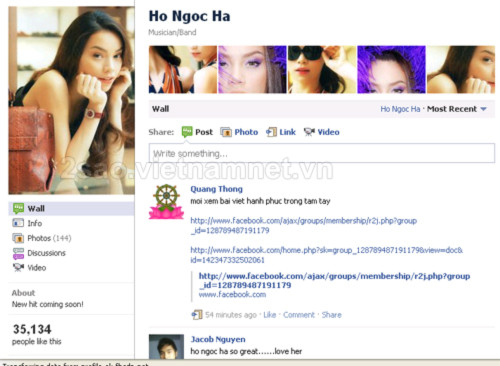This screenshot has height=366, width=500.
Task: Click Quang Thong's lotus wheel avatar
Action: coord(166,202)
